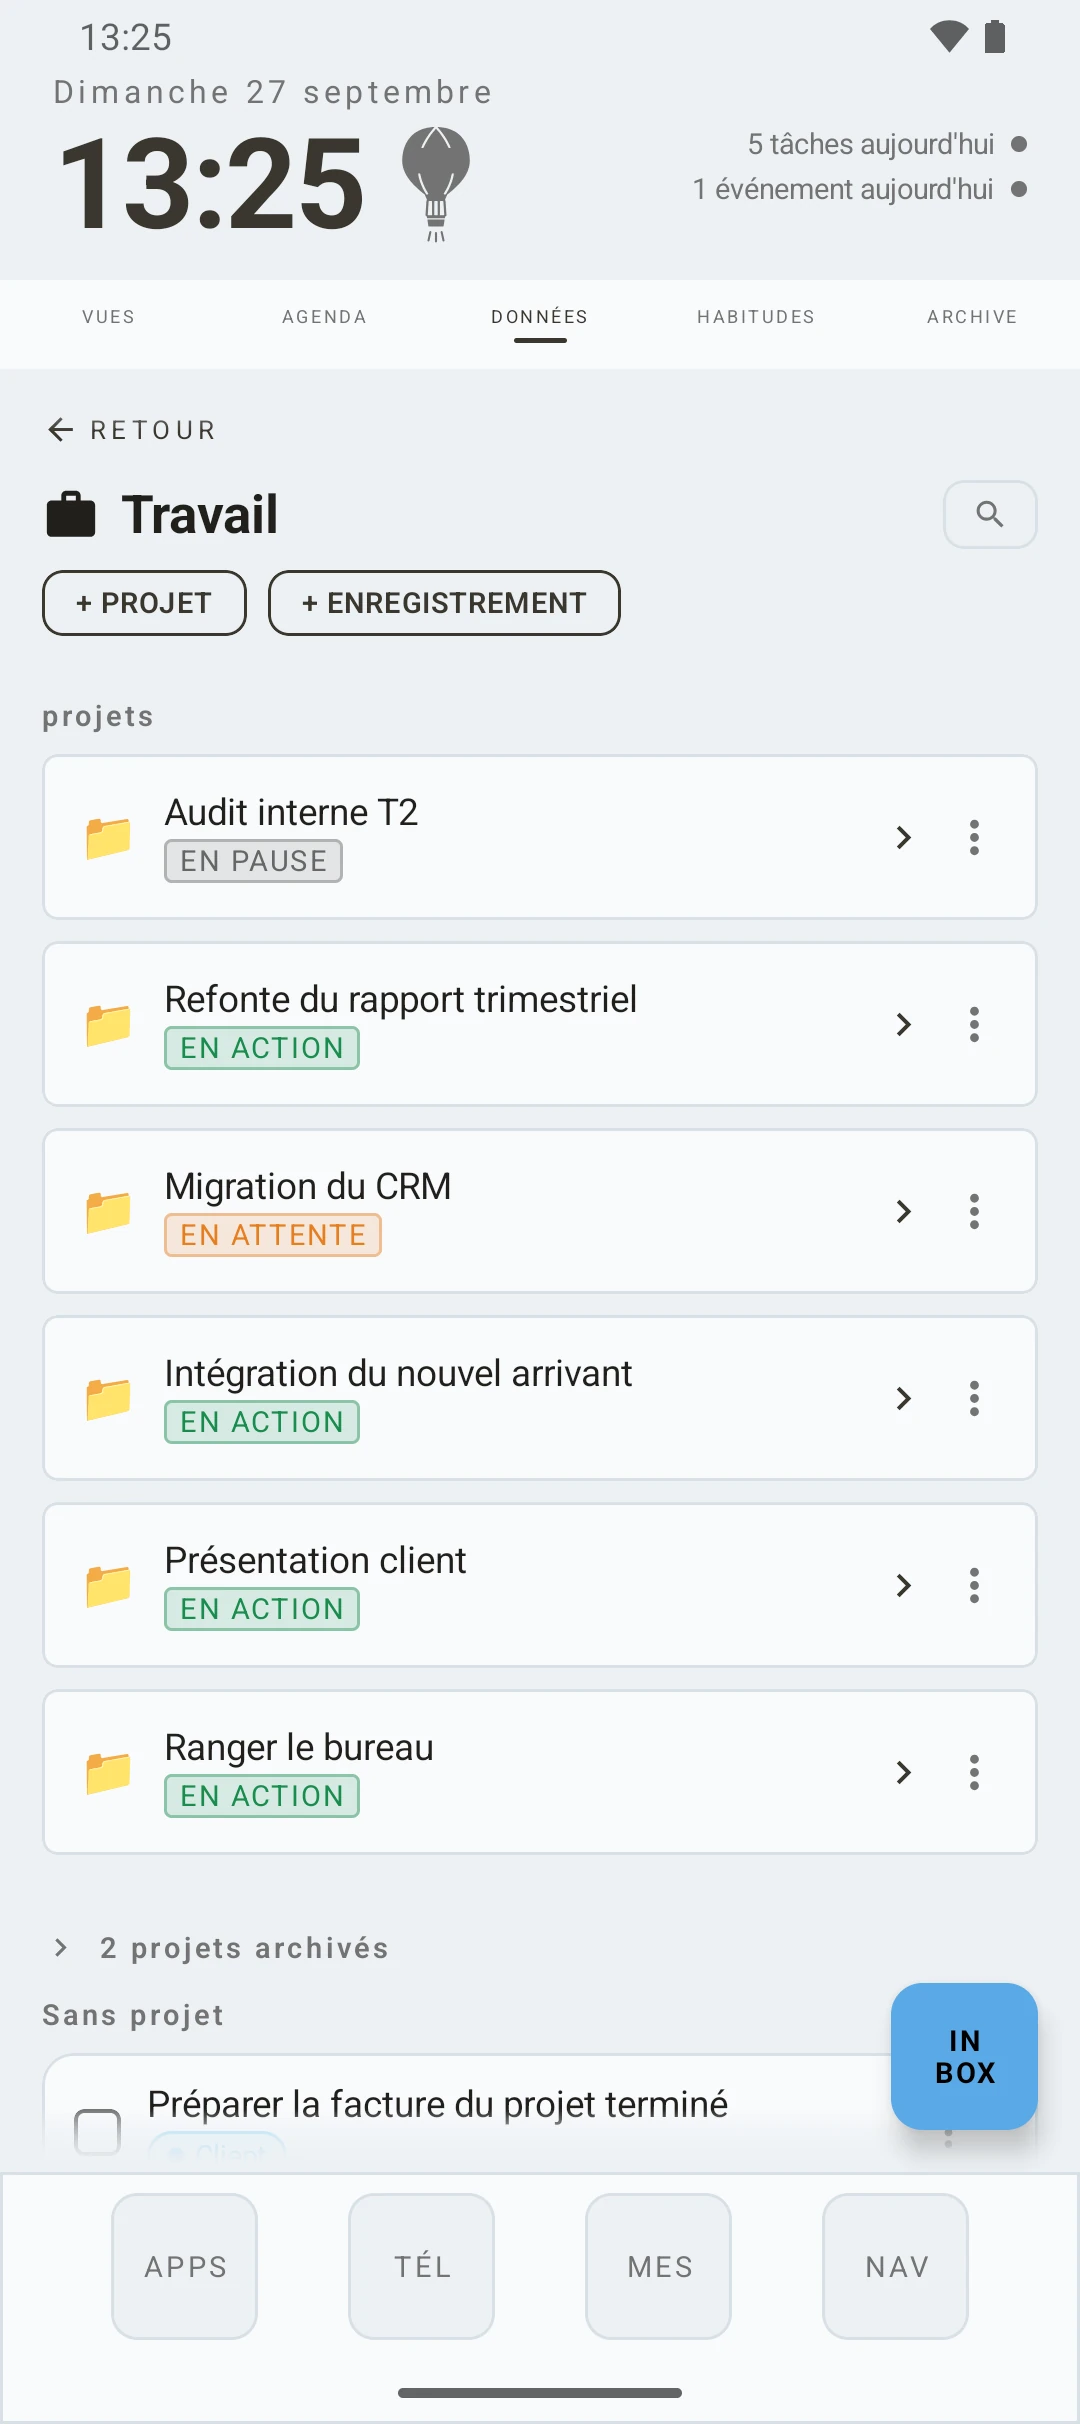Open Ranger le bureau via its chevron
This screenshot has width=1080, height=2424.
coord(904,1772)
